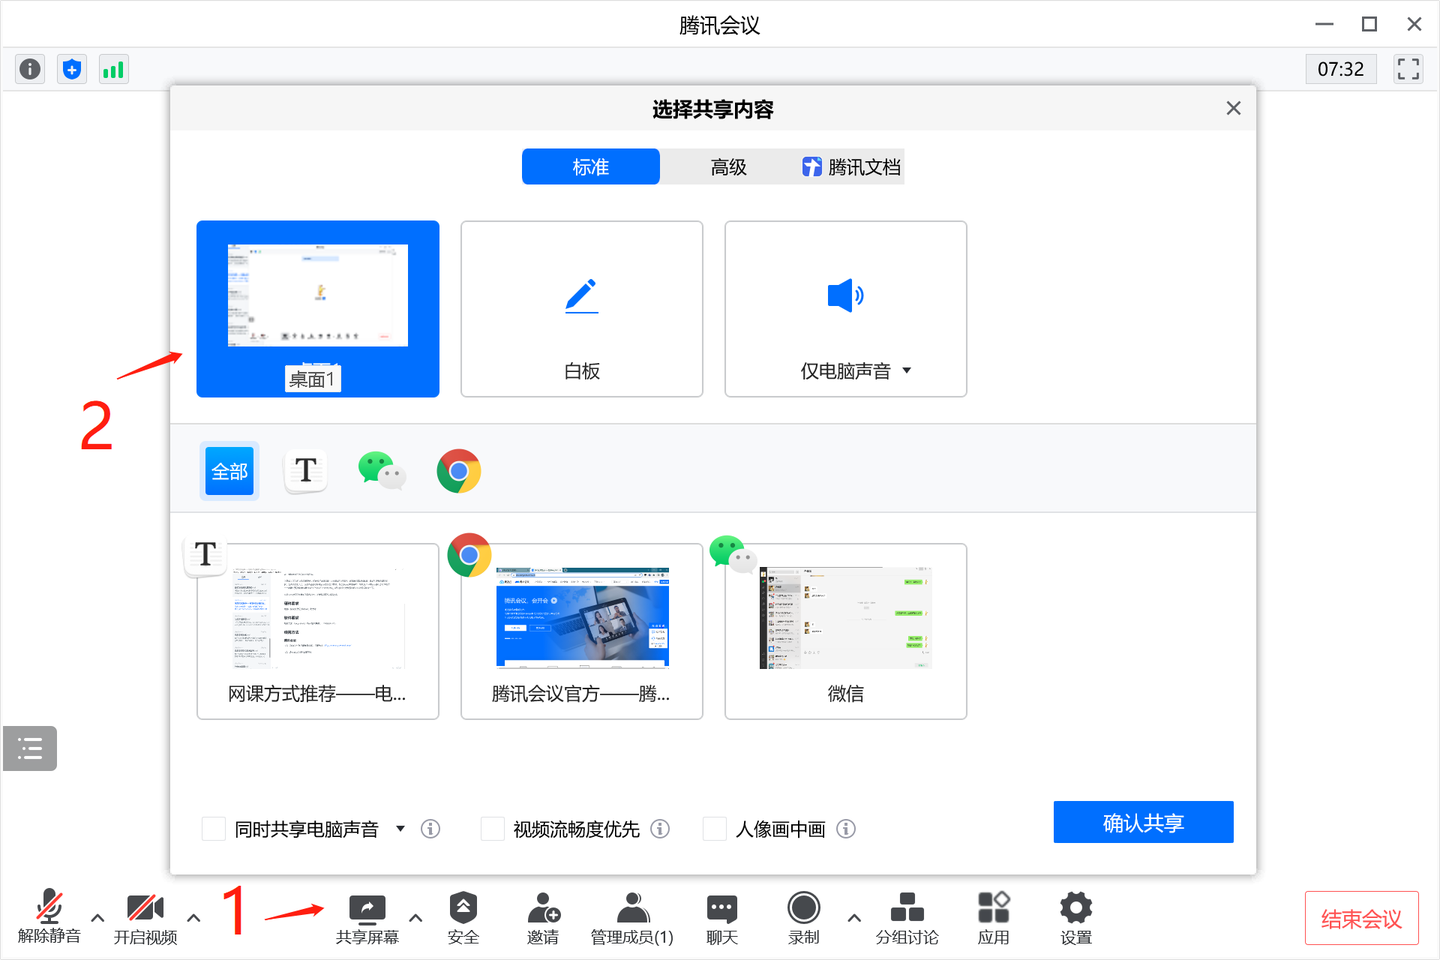Start recording with the 录制 icon
1440x960 pixels.
pos(803,917)
